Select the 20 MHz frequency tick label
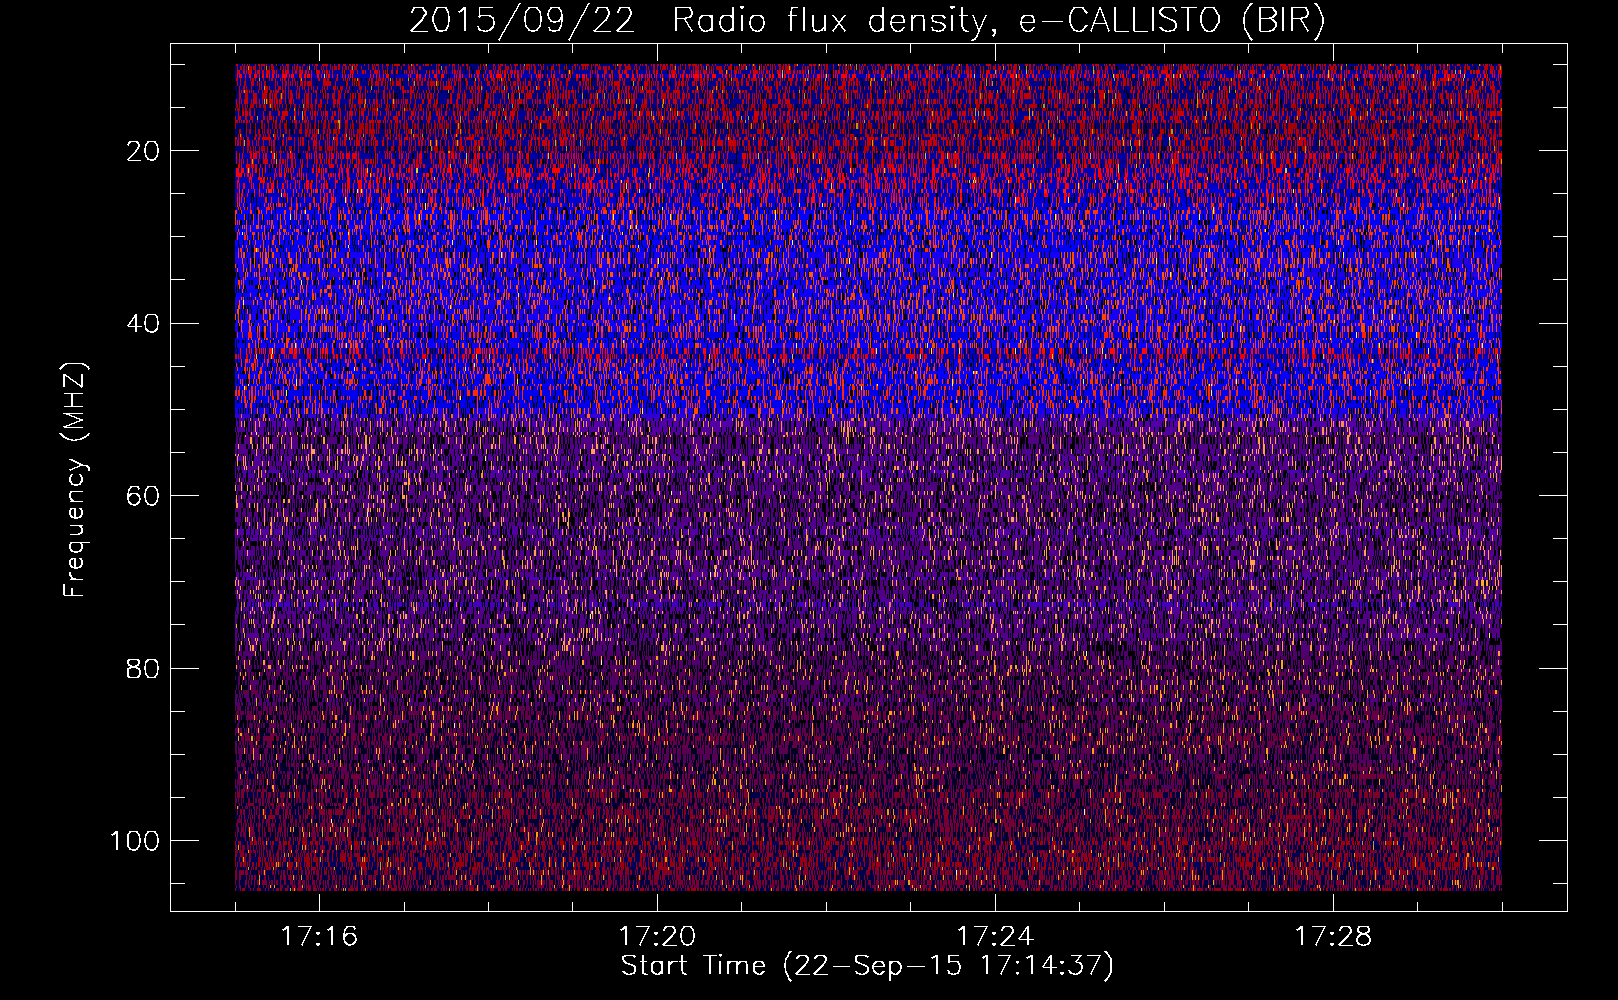The width and height of the screenshot is (1618, 1000). tap(143, 151)
